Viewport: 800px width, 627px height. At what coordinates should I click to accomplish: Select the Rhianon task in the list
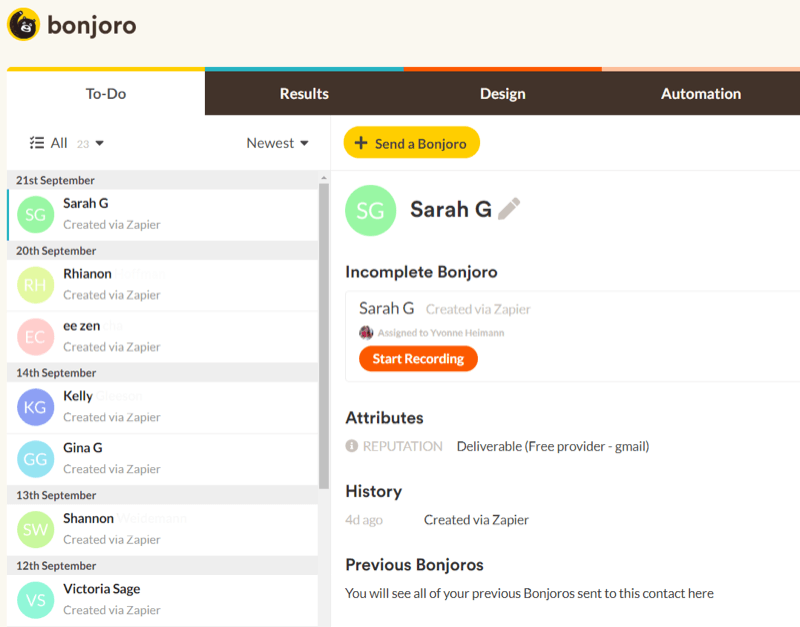(163, 285)
